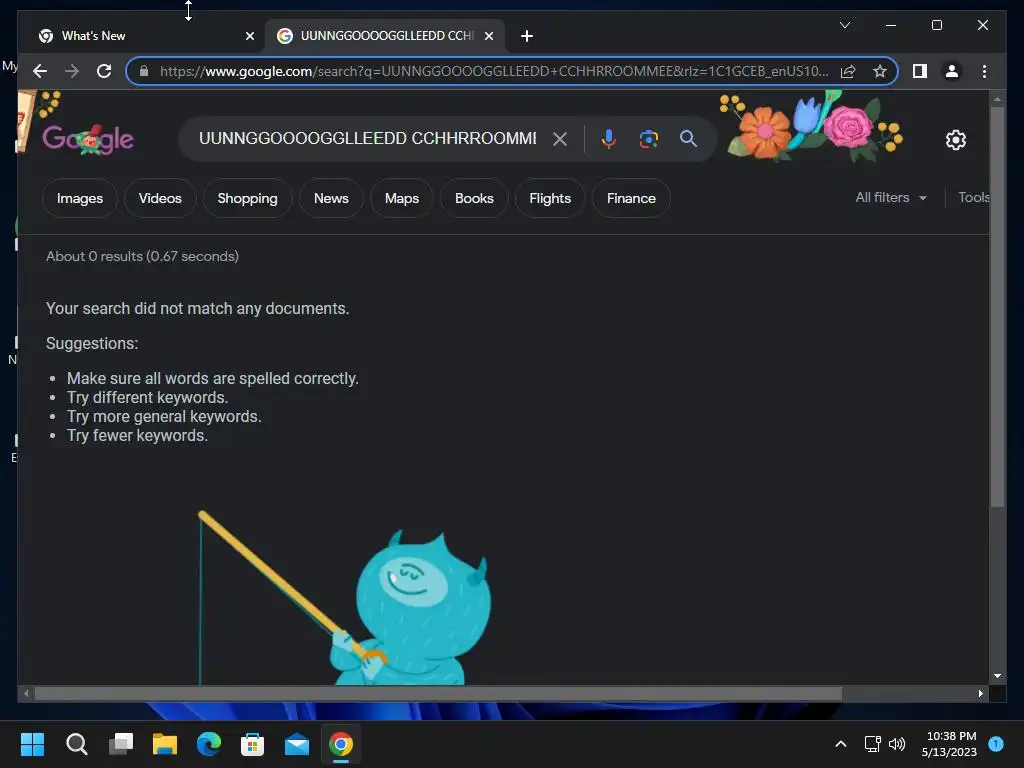
Task: Click the forward navigation arrow
Action: pos(72,71)
